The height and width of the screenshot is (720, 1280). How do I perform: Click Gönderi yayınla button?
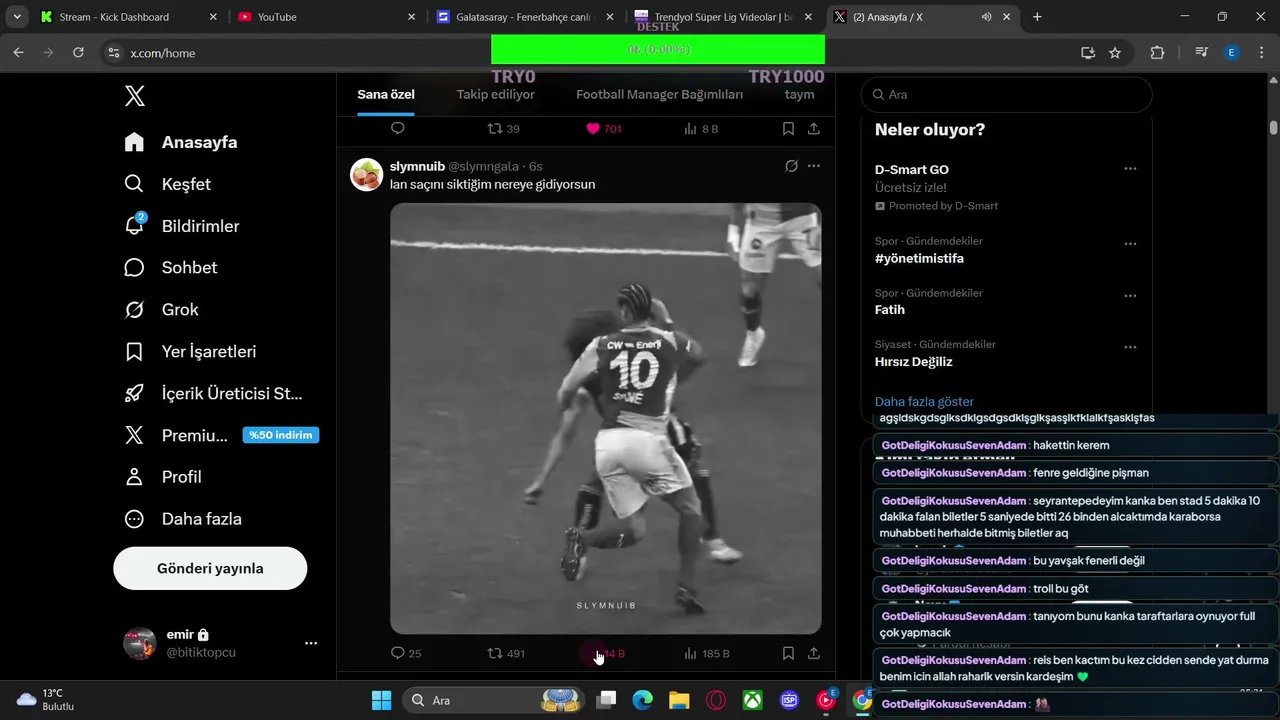click(x=210, y=568)
